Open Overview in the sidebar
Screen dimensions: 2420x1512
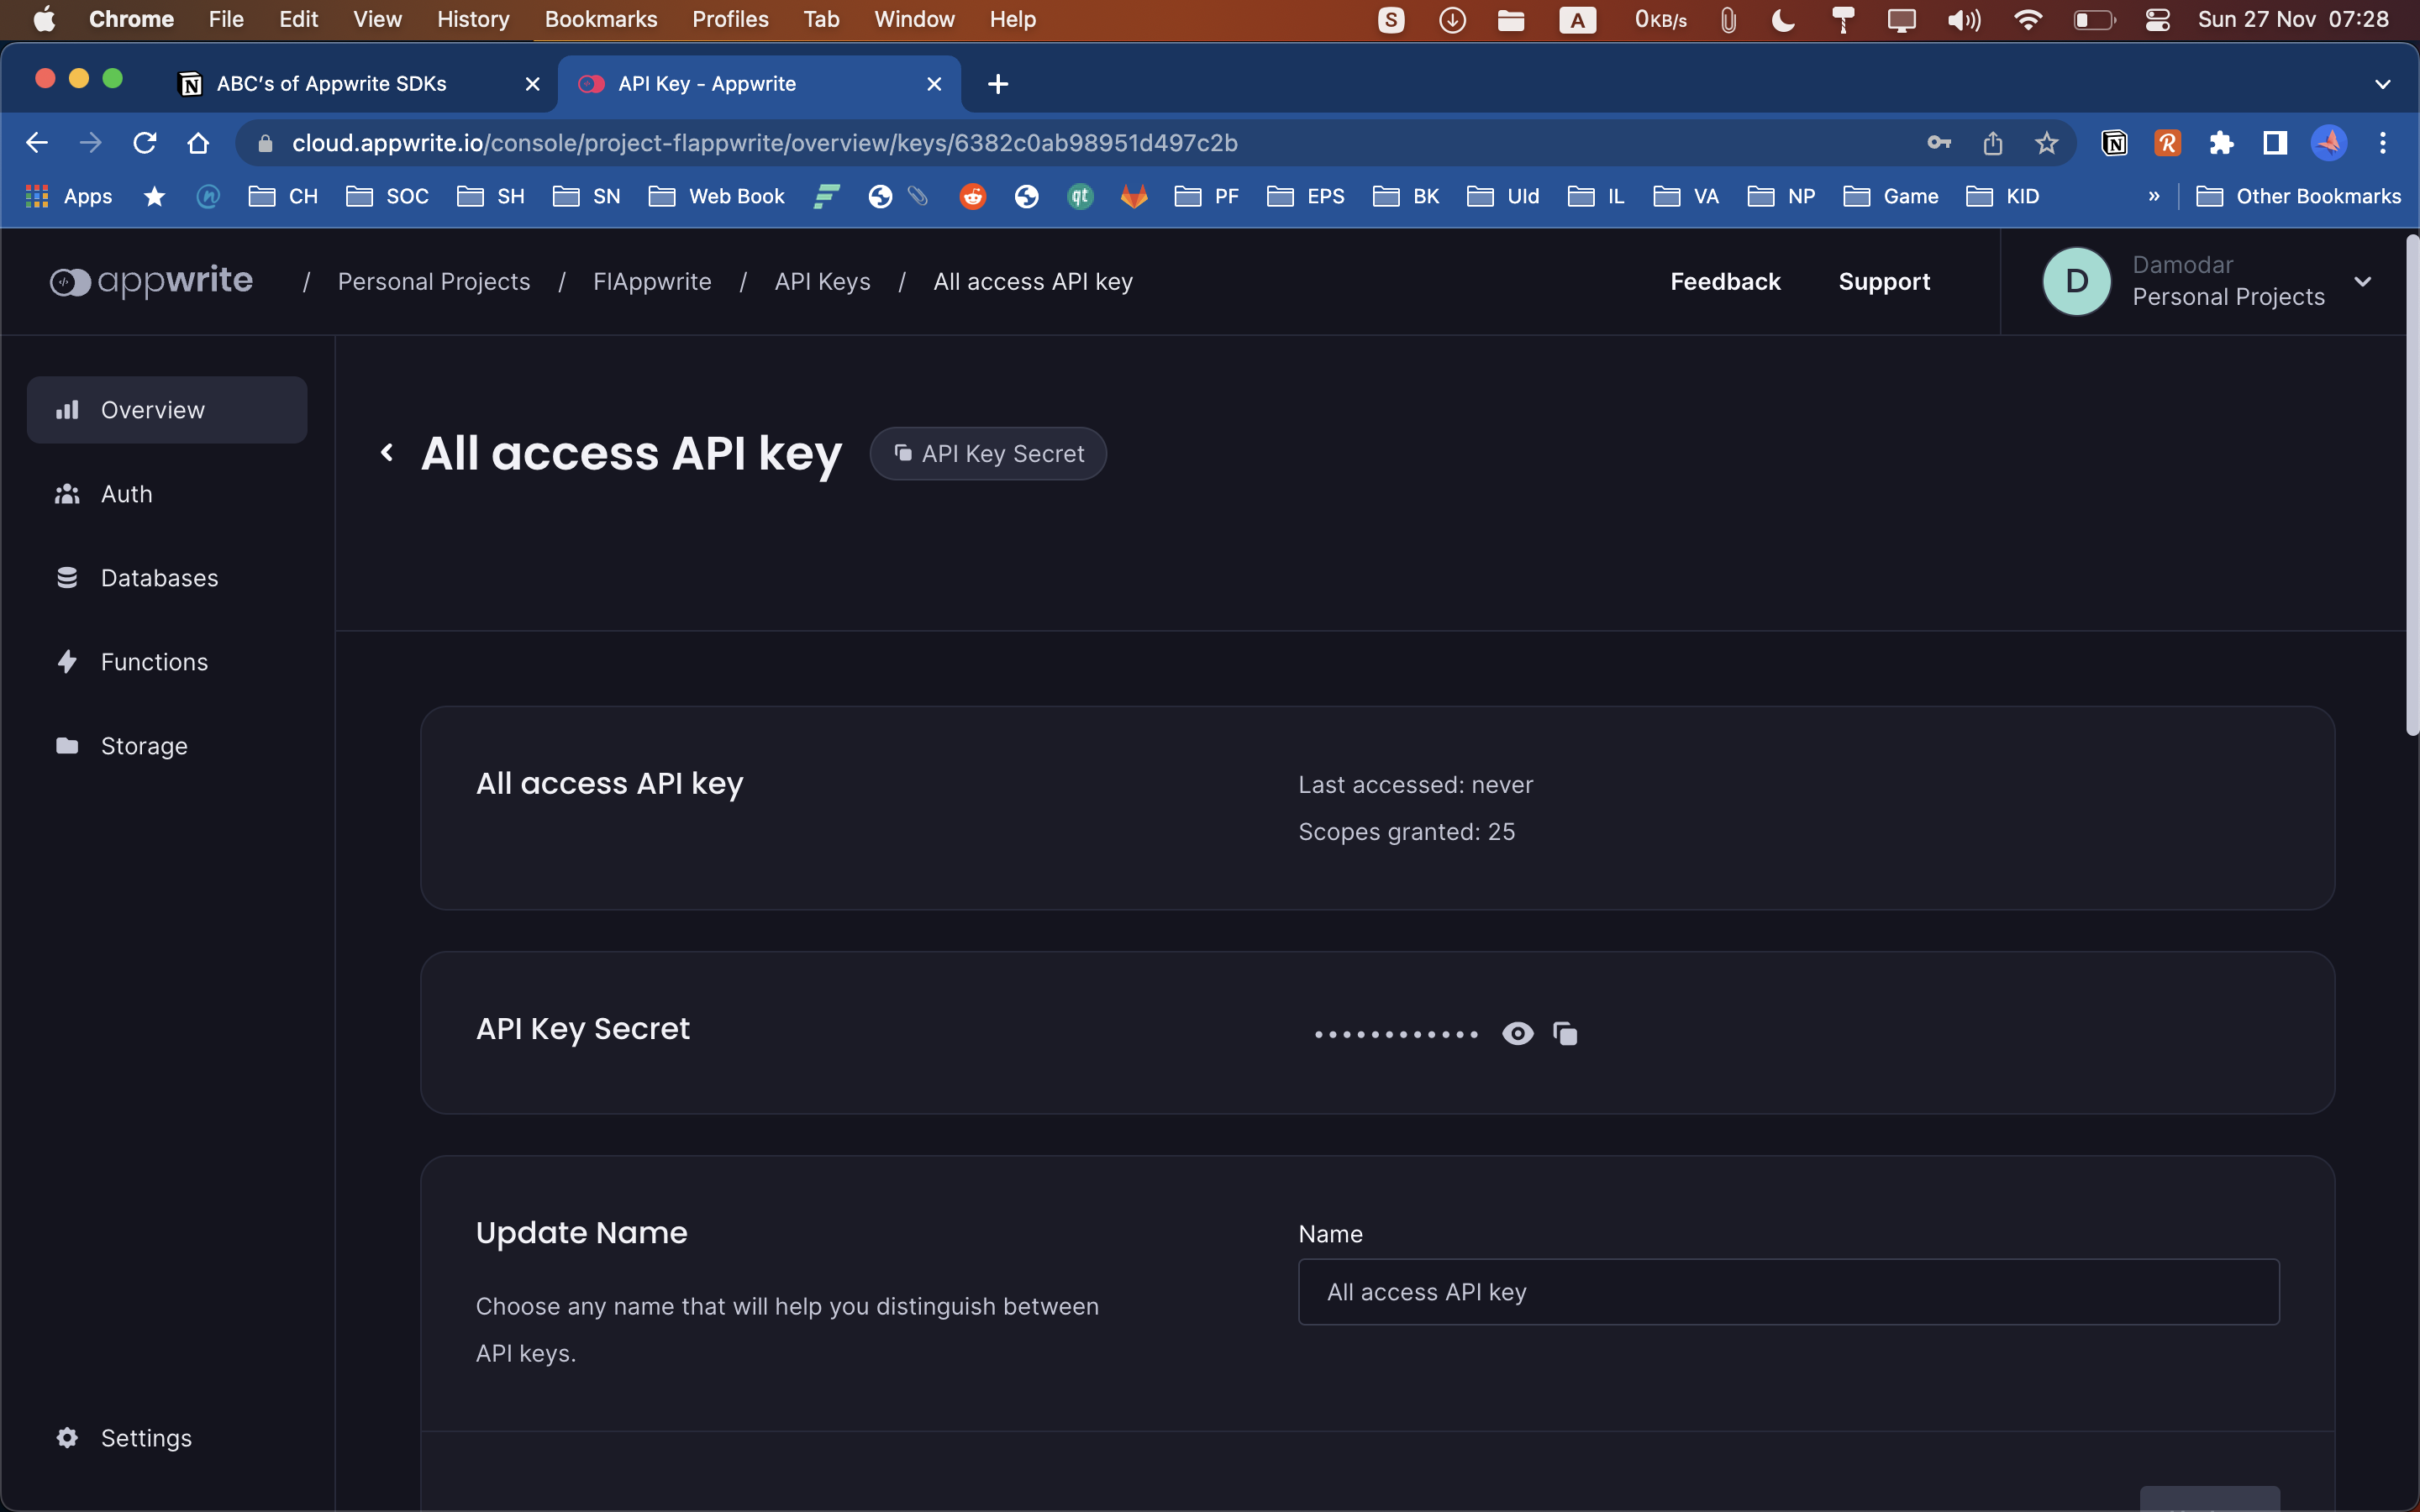[167, 410]
